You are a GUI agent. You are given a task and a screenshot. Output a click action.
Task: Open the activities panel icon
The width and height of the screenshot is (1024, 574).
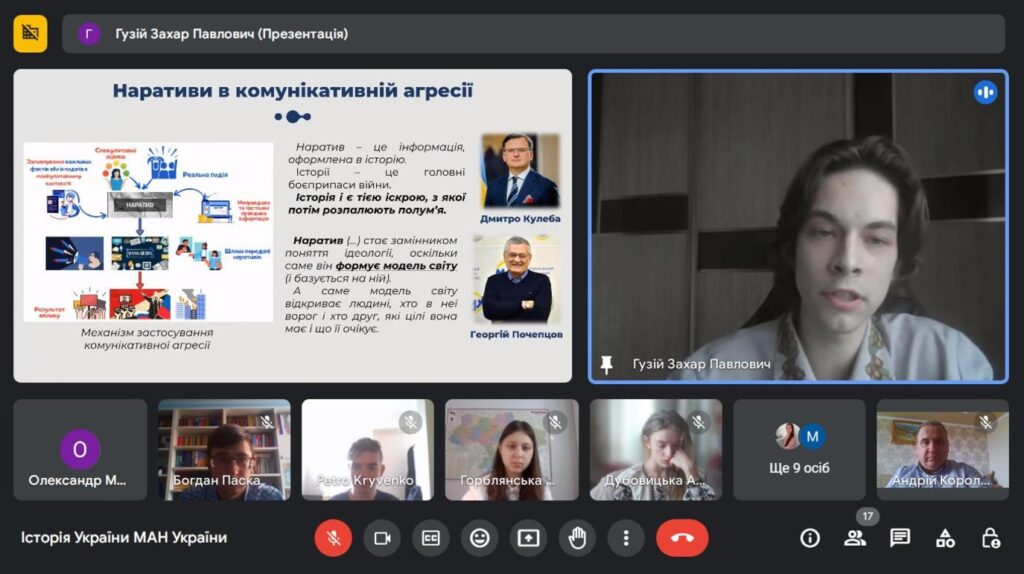tap(945, 538)
